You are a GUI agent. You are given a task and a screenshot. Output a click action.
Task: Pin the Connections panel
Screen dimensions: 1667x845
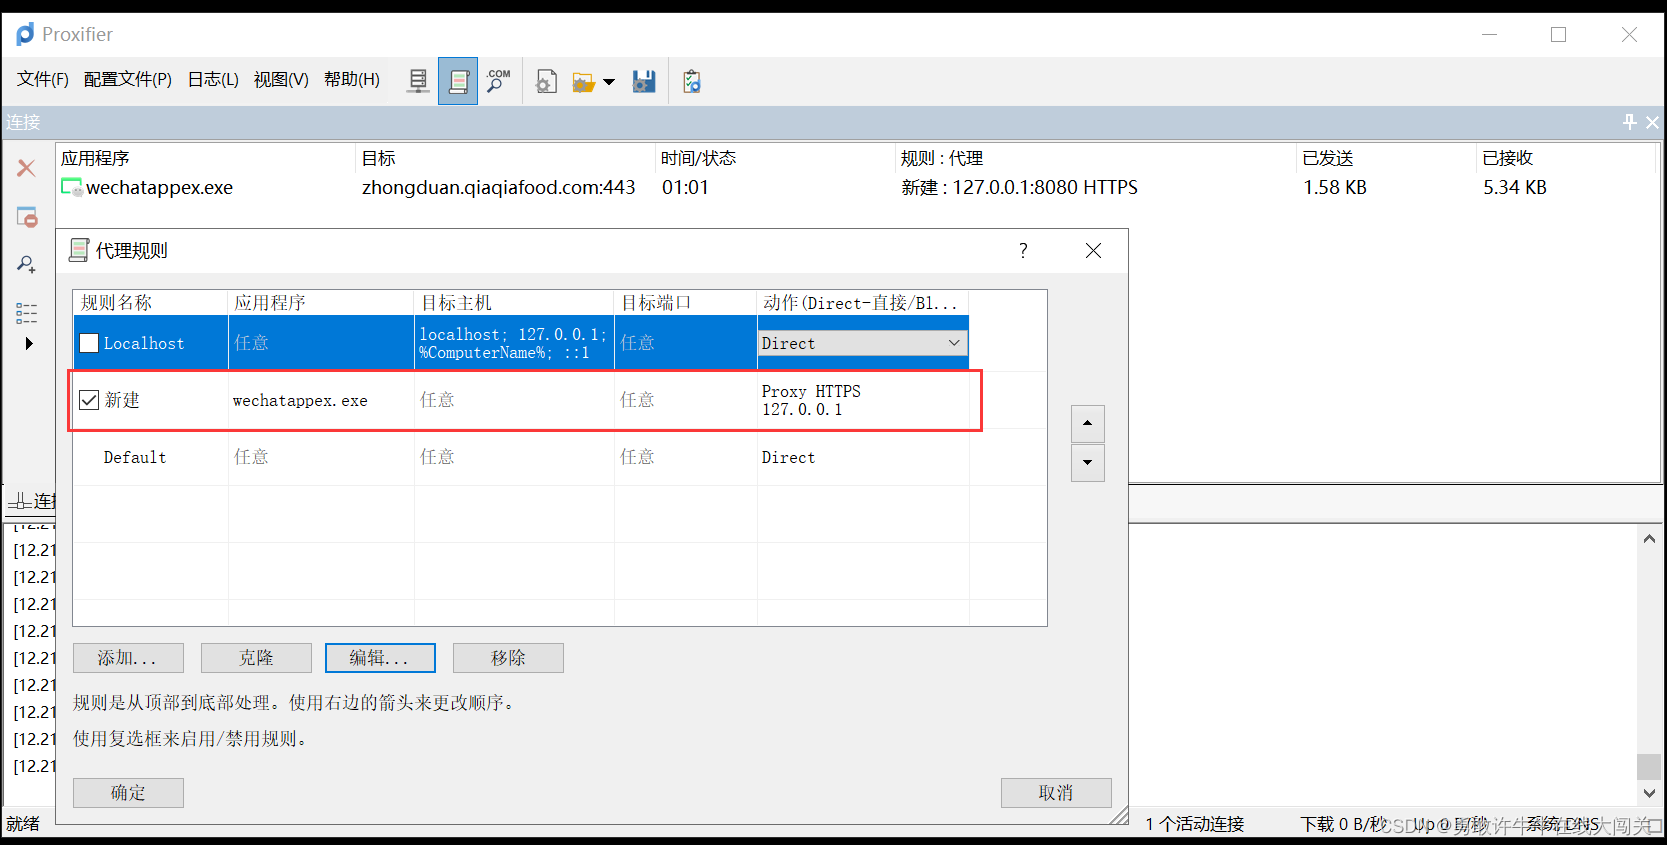(1629, 122)
